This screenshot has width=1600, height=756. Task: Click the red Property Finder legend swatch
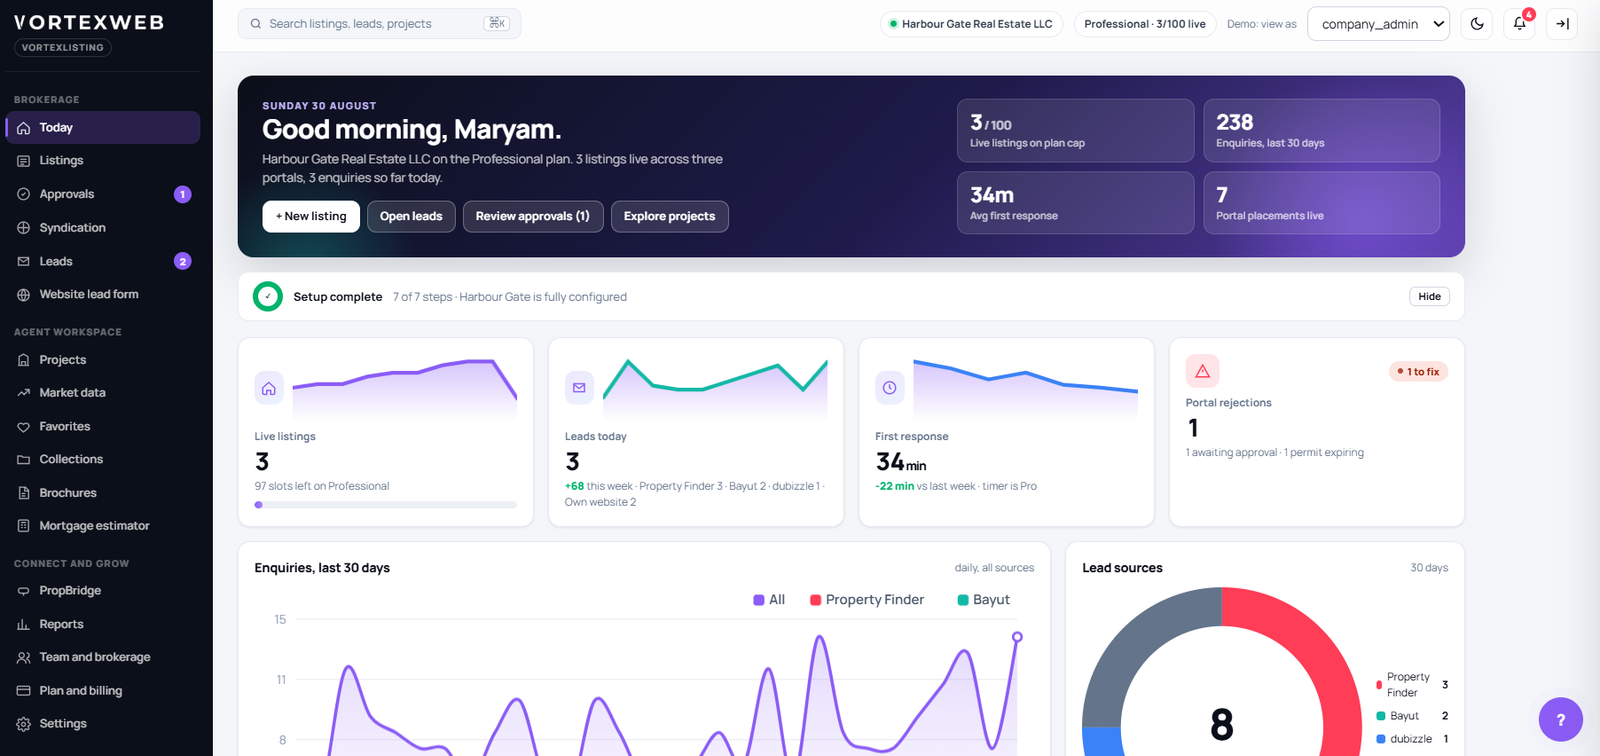point(1379,685)
